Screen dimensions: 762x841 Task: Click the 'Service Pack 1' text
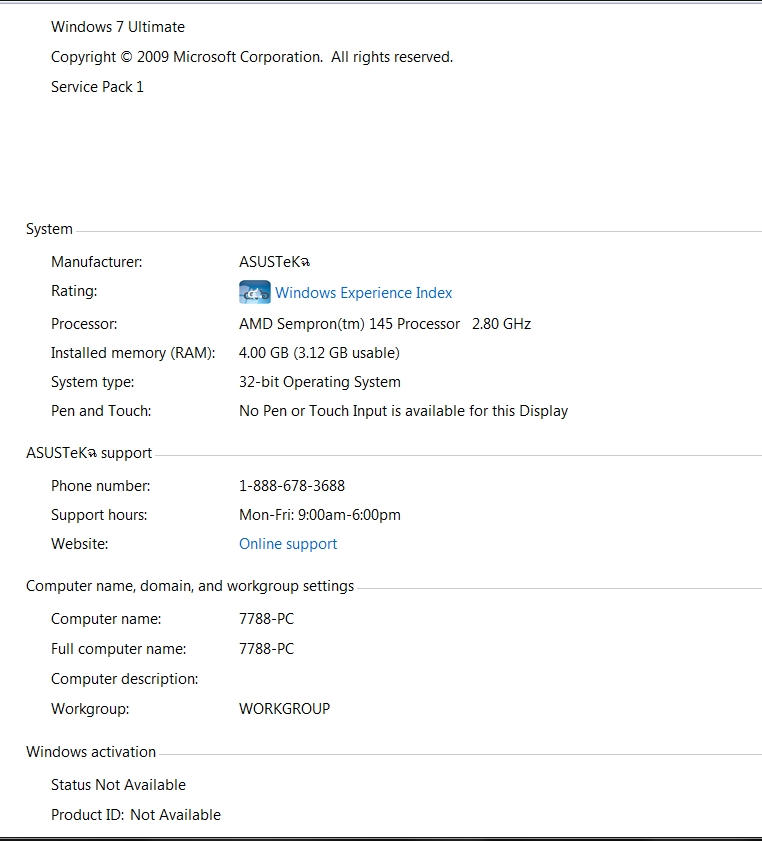tap(97, 87)
